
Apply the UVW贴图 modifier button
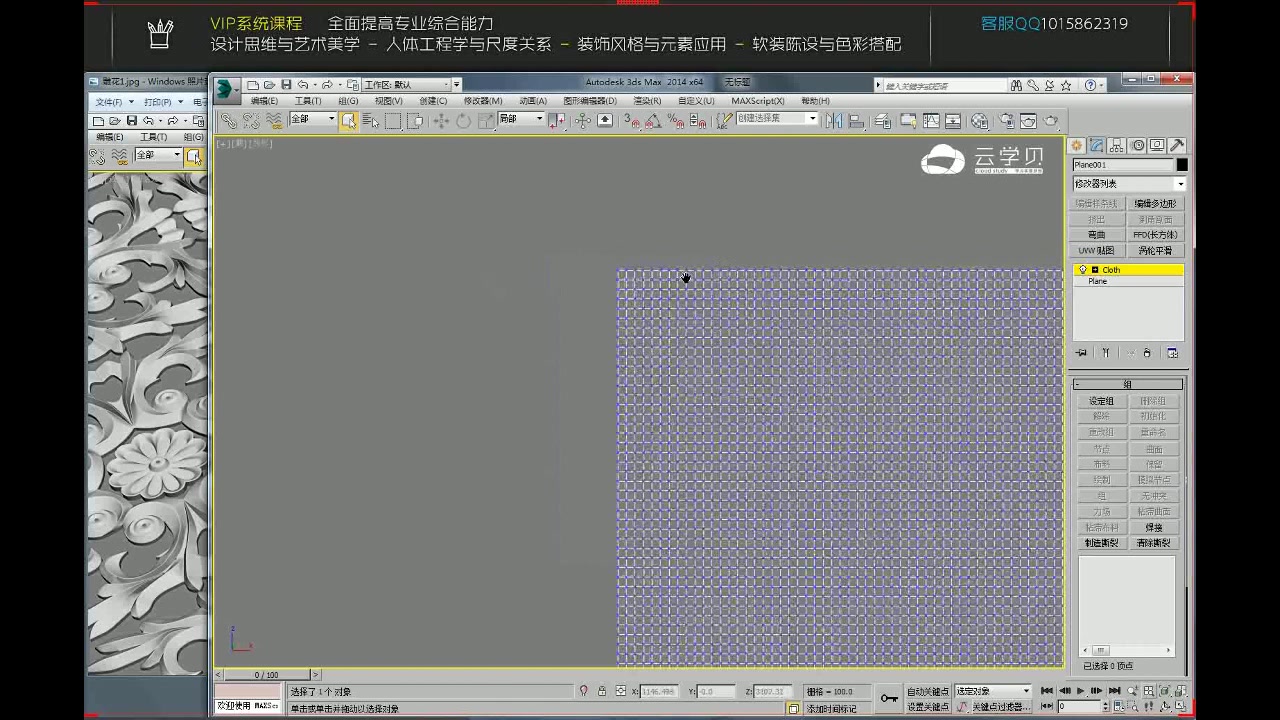1097,250
